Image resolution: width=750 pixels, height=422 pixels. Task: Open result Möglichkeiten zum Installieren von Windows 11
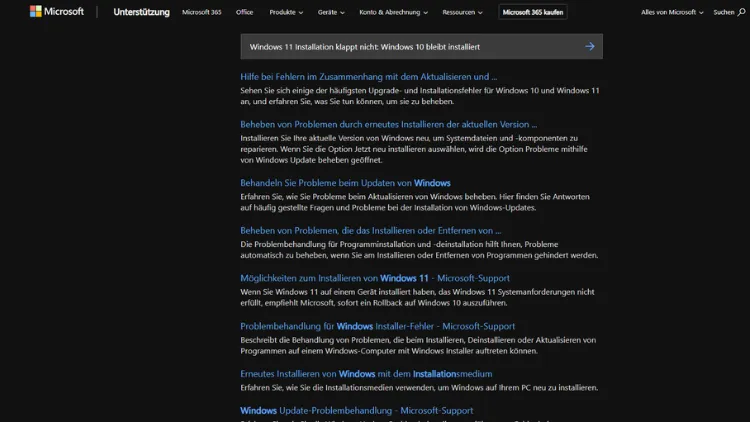coord(375,278)
